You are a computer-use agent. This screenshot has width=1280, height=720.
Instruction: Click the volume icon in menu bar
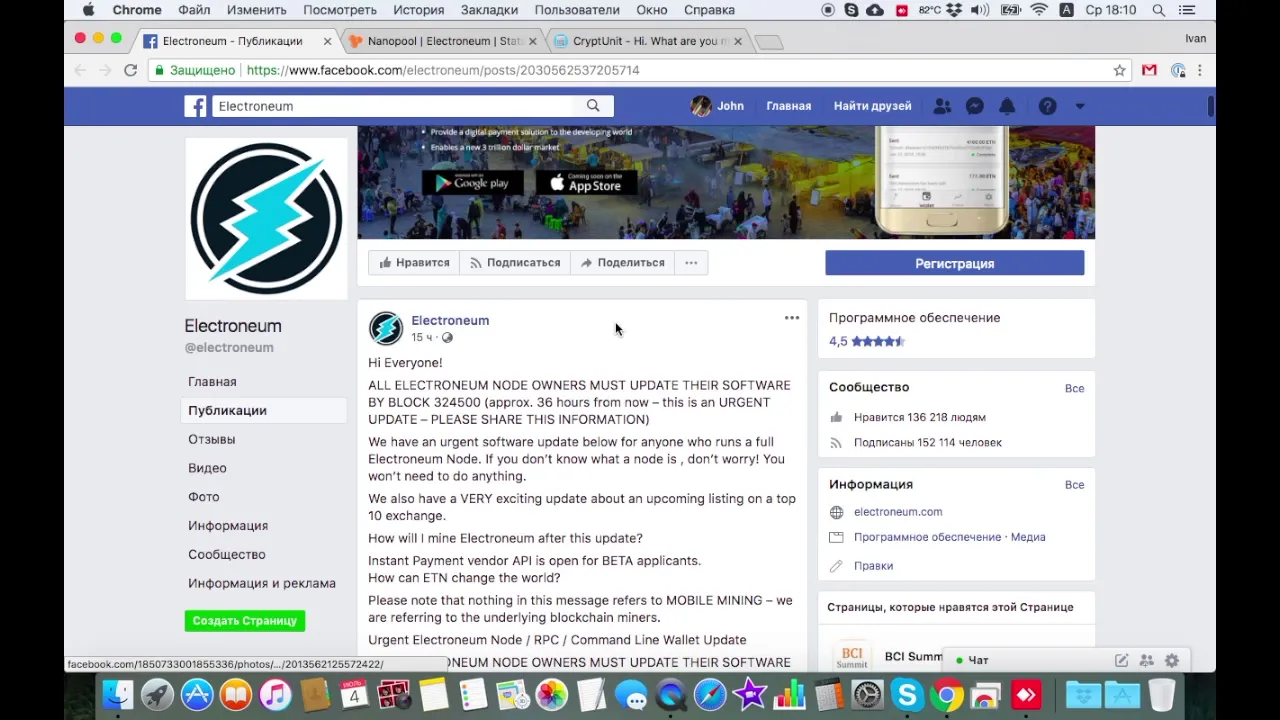980,10
